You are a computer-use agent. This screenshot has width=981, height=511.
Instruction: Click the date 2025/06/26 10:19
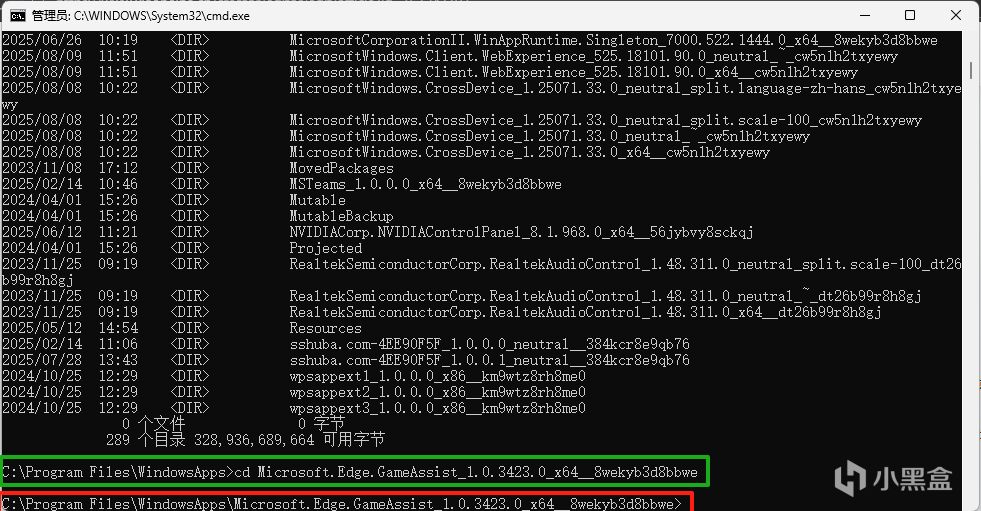(70, 41)
